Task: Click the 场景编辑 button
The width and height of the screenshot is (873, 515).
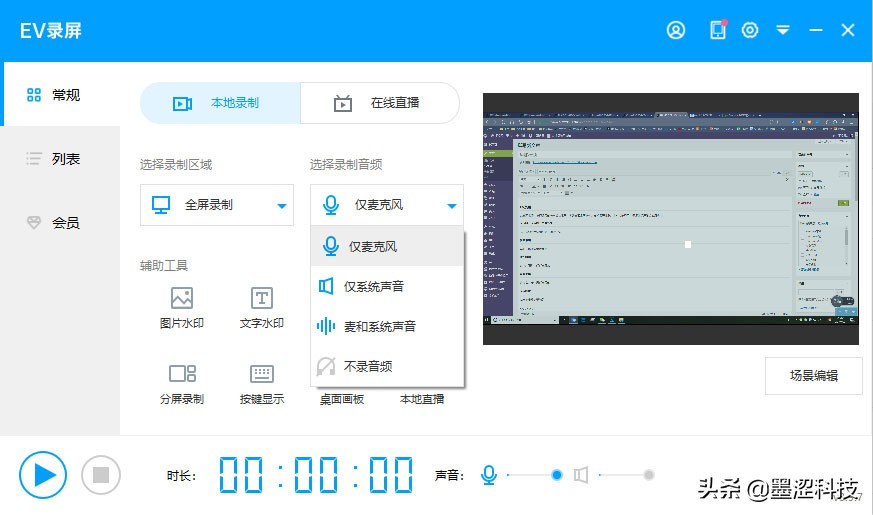Action: [x=813, y=376]
